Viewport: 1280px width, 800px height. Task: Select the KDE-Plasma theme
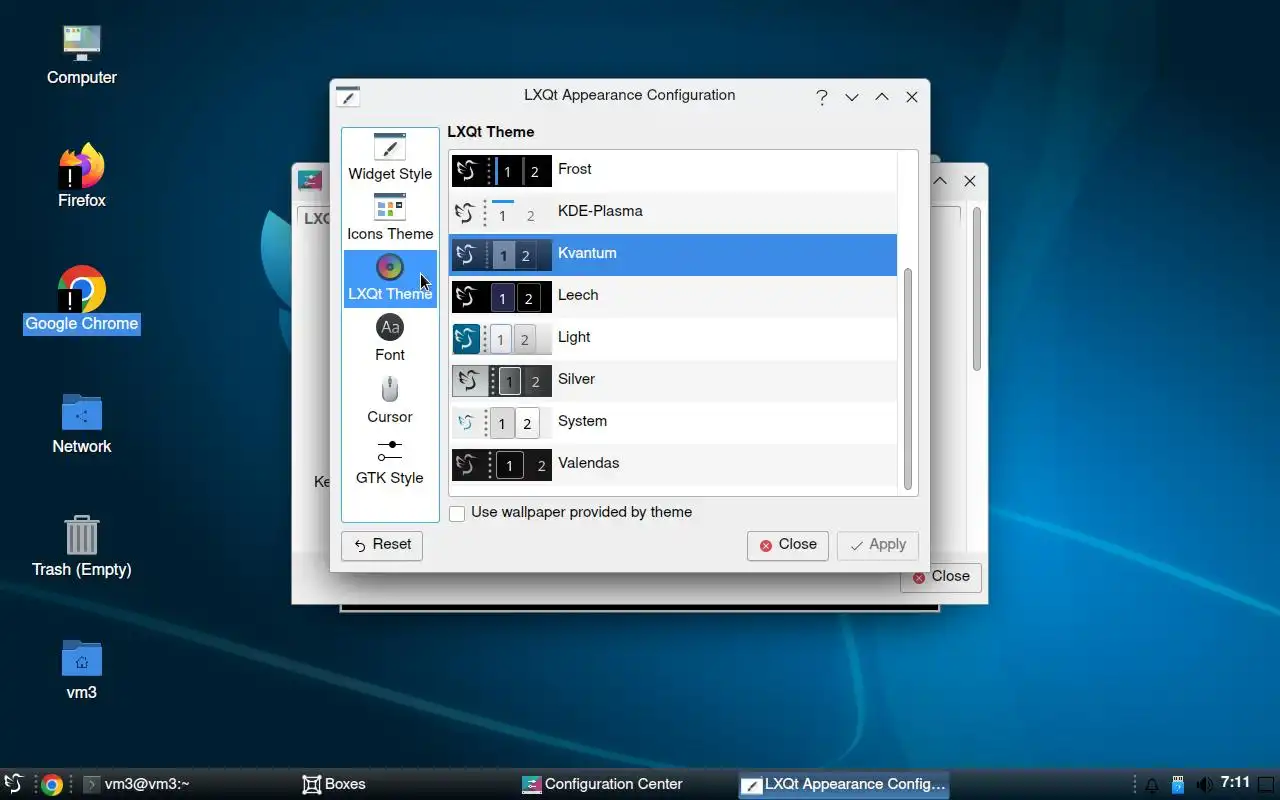point(673,212)
